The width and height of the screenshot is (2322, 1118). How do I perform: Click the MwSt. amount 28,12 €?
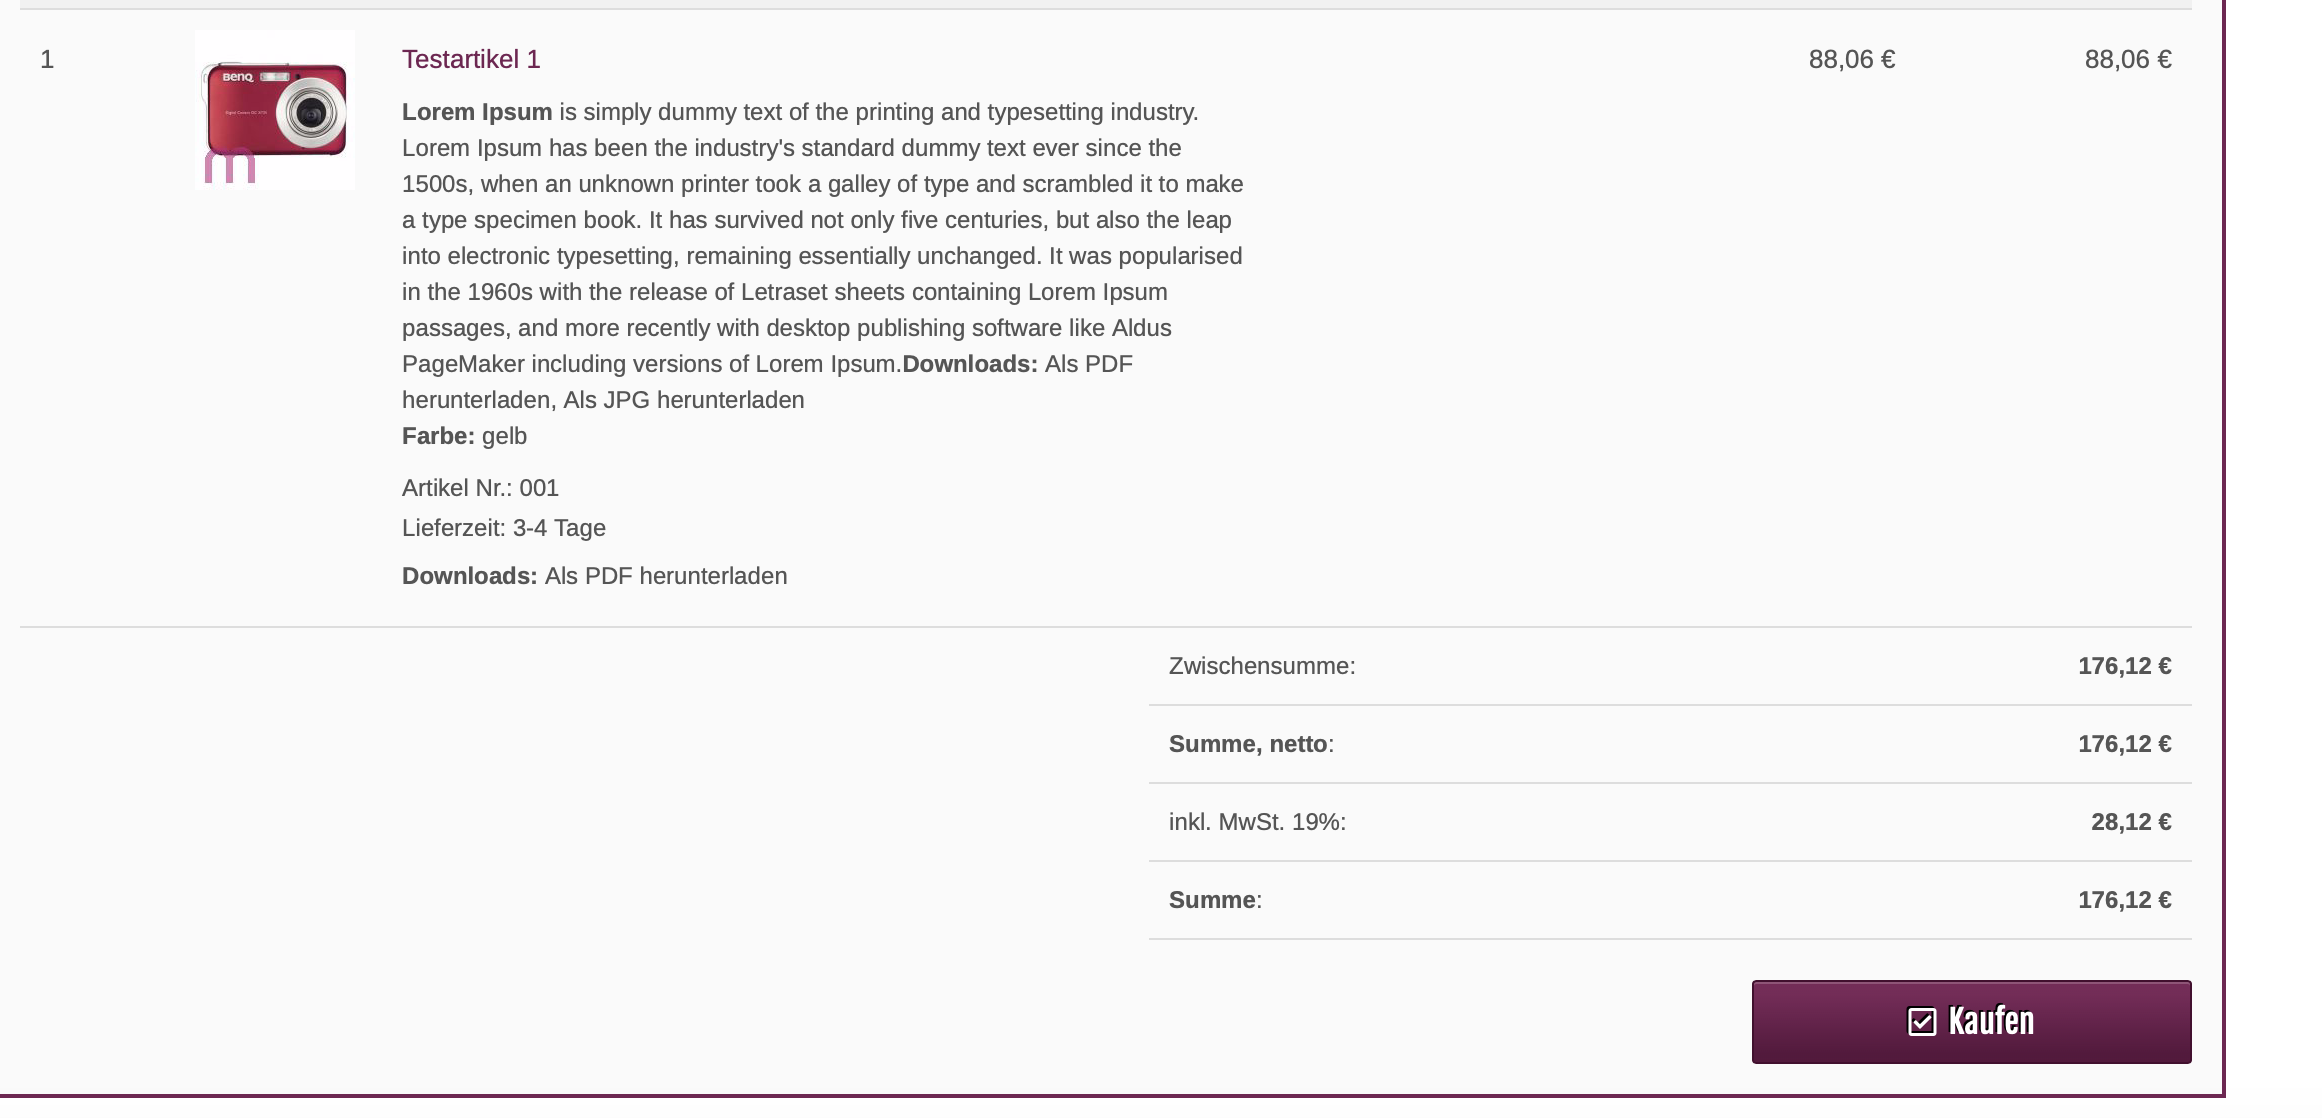tap(2130, 822)
